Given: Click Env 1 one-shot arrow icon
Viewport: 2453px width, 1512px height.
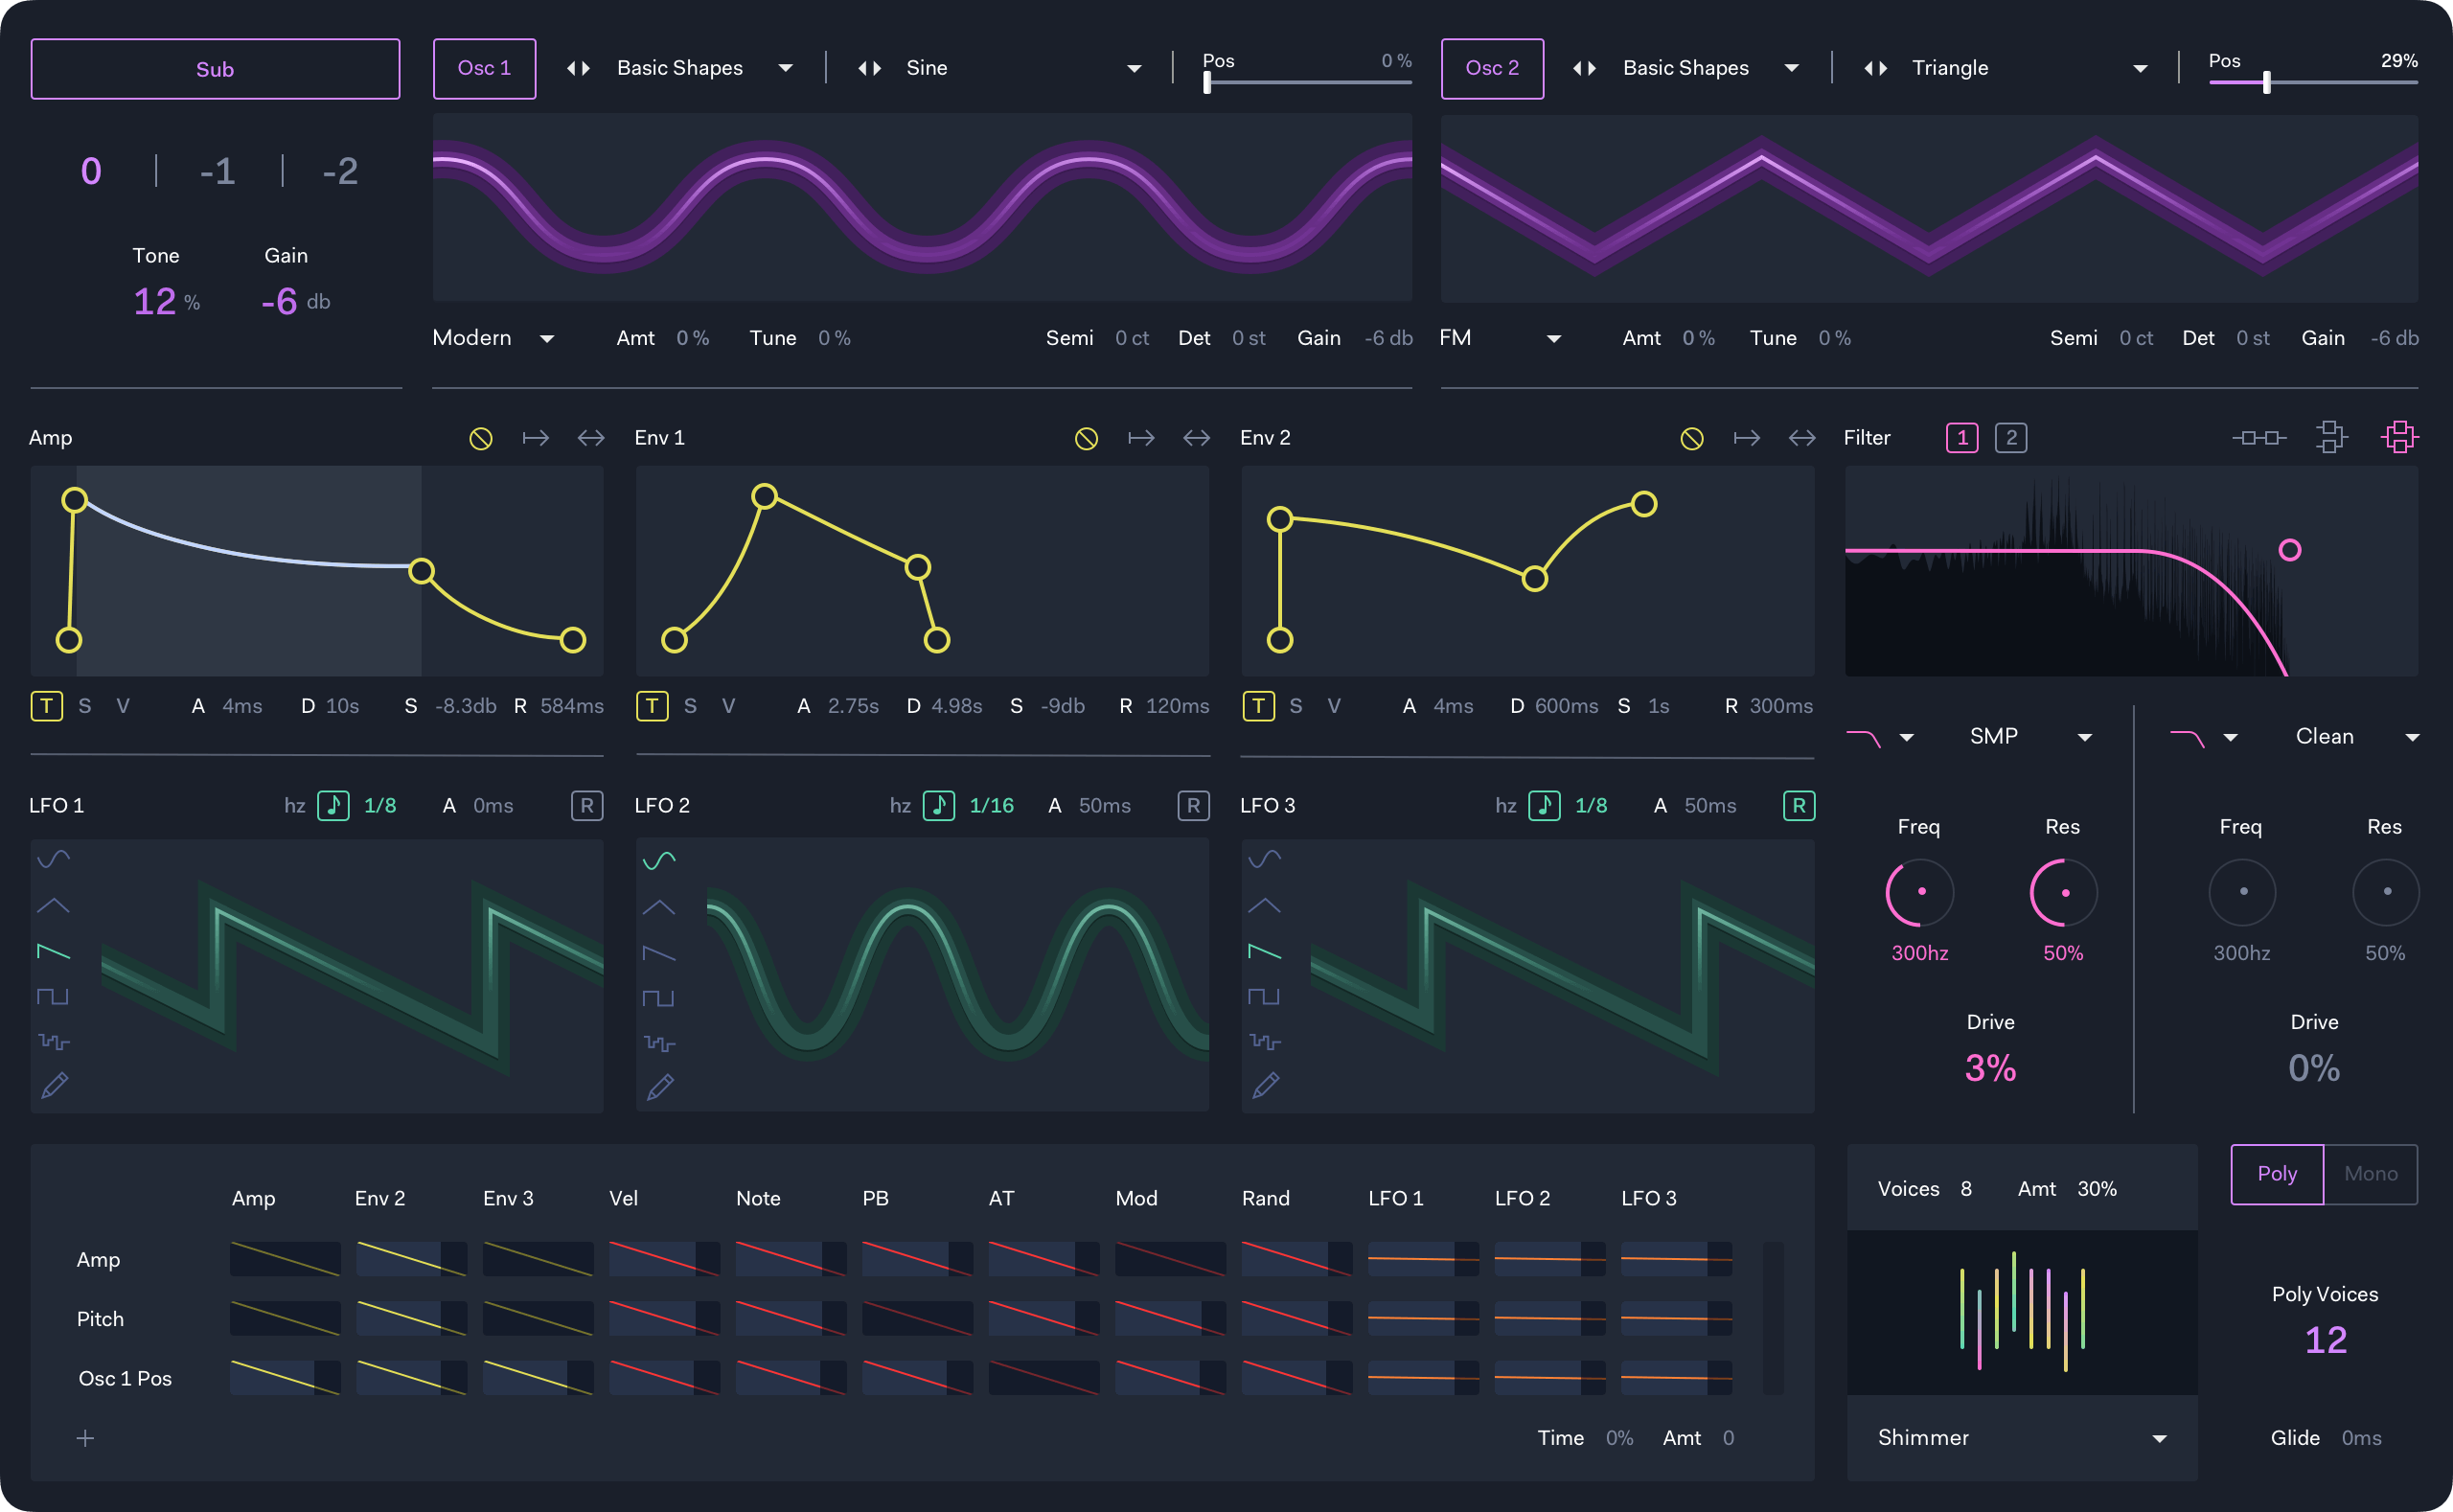Looking at the screenshot, I should [x=1141, y=438].
